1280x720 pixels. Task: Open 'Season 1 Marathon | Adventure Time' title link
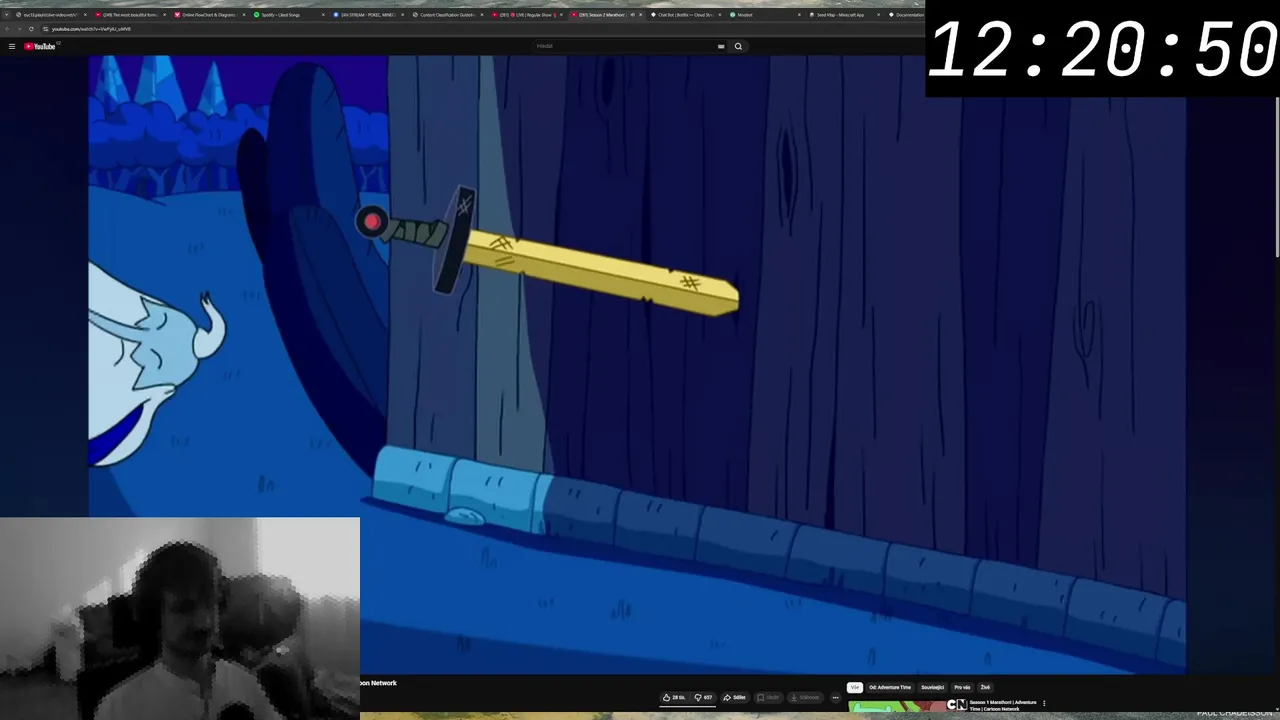(x=1003, y=705)
